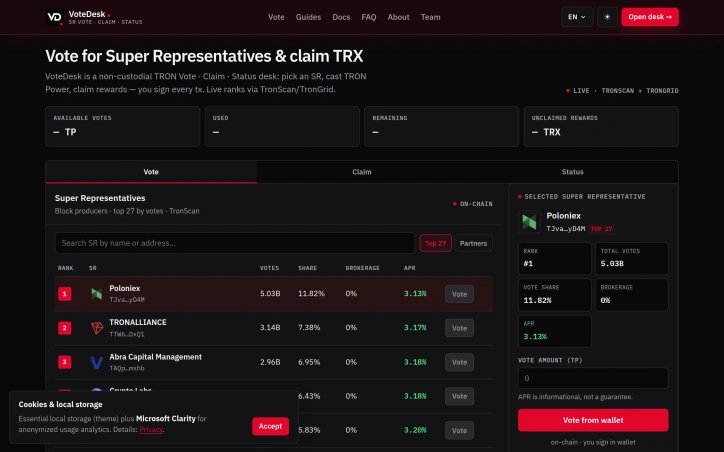The height and width of the screenshot is (452, 724).
Task: Focus the Search SR by name field
Action: [x=235, y=243]
